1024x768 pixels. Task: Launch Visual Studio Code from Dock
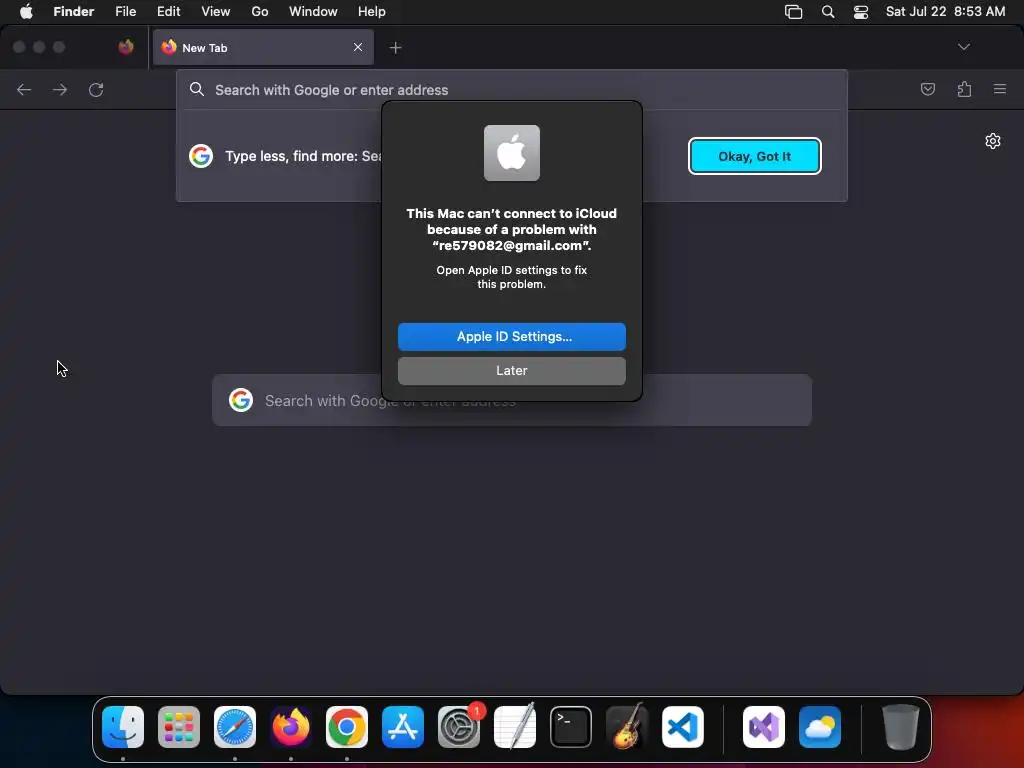682,727
